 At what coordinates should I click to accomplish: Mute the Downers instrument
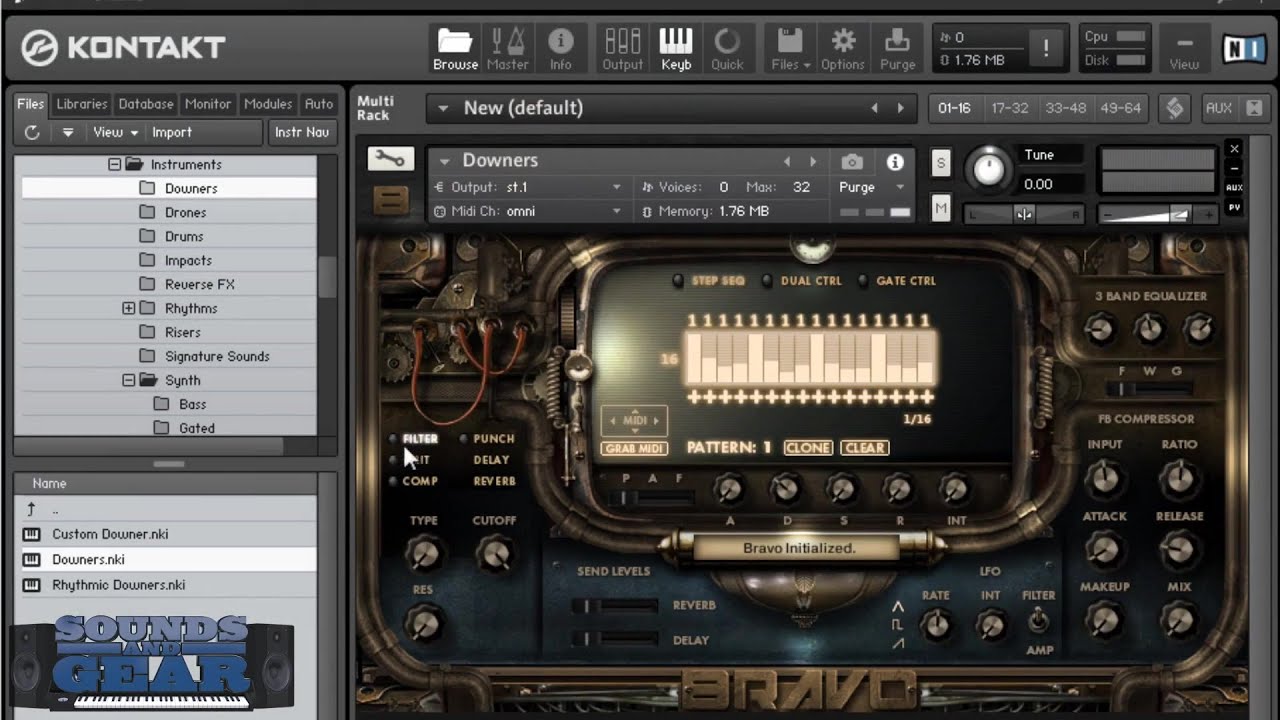click(941, 208)
